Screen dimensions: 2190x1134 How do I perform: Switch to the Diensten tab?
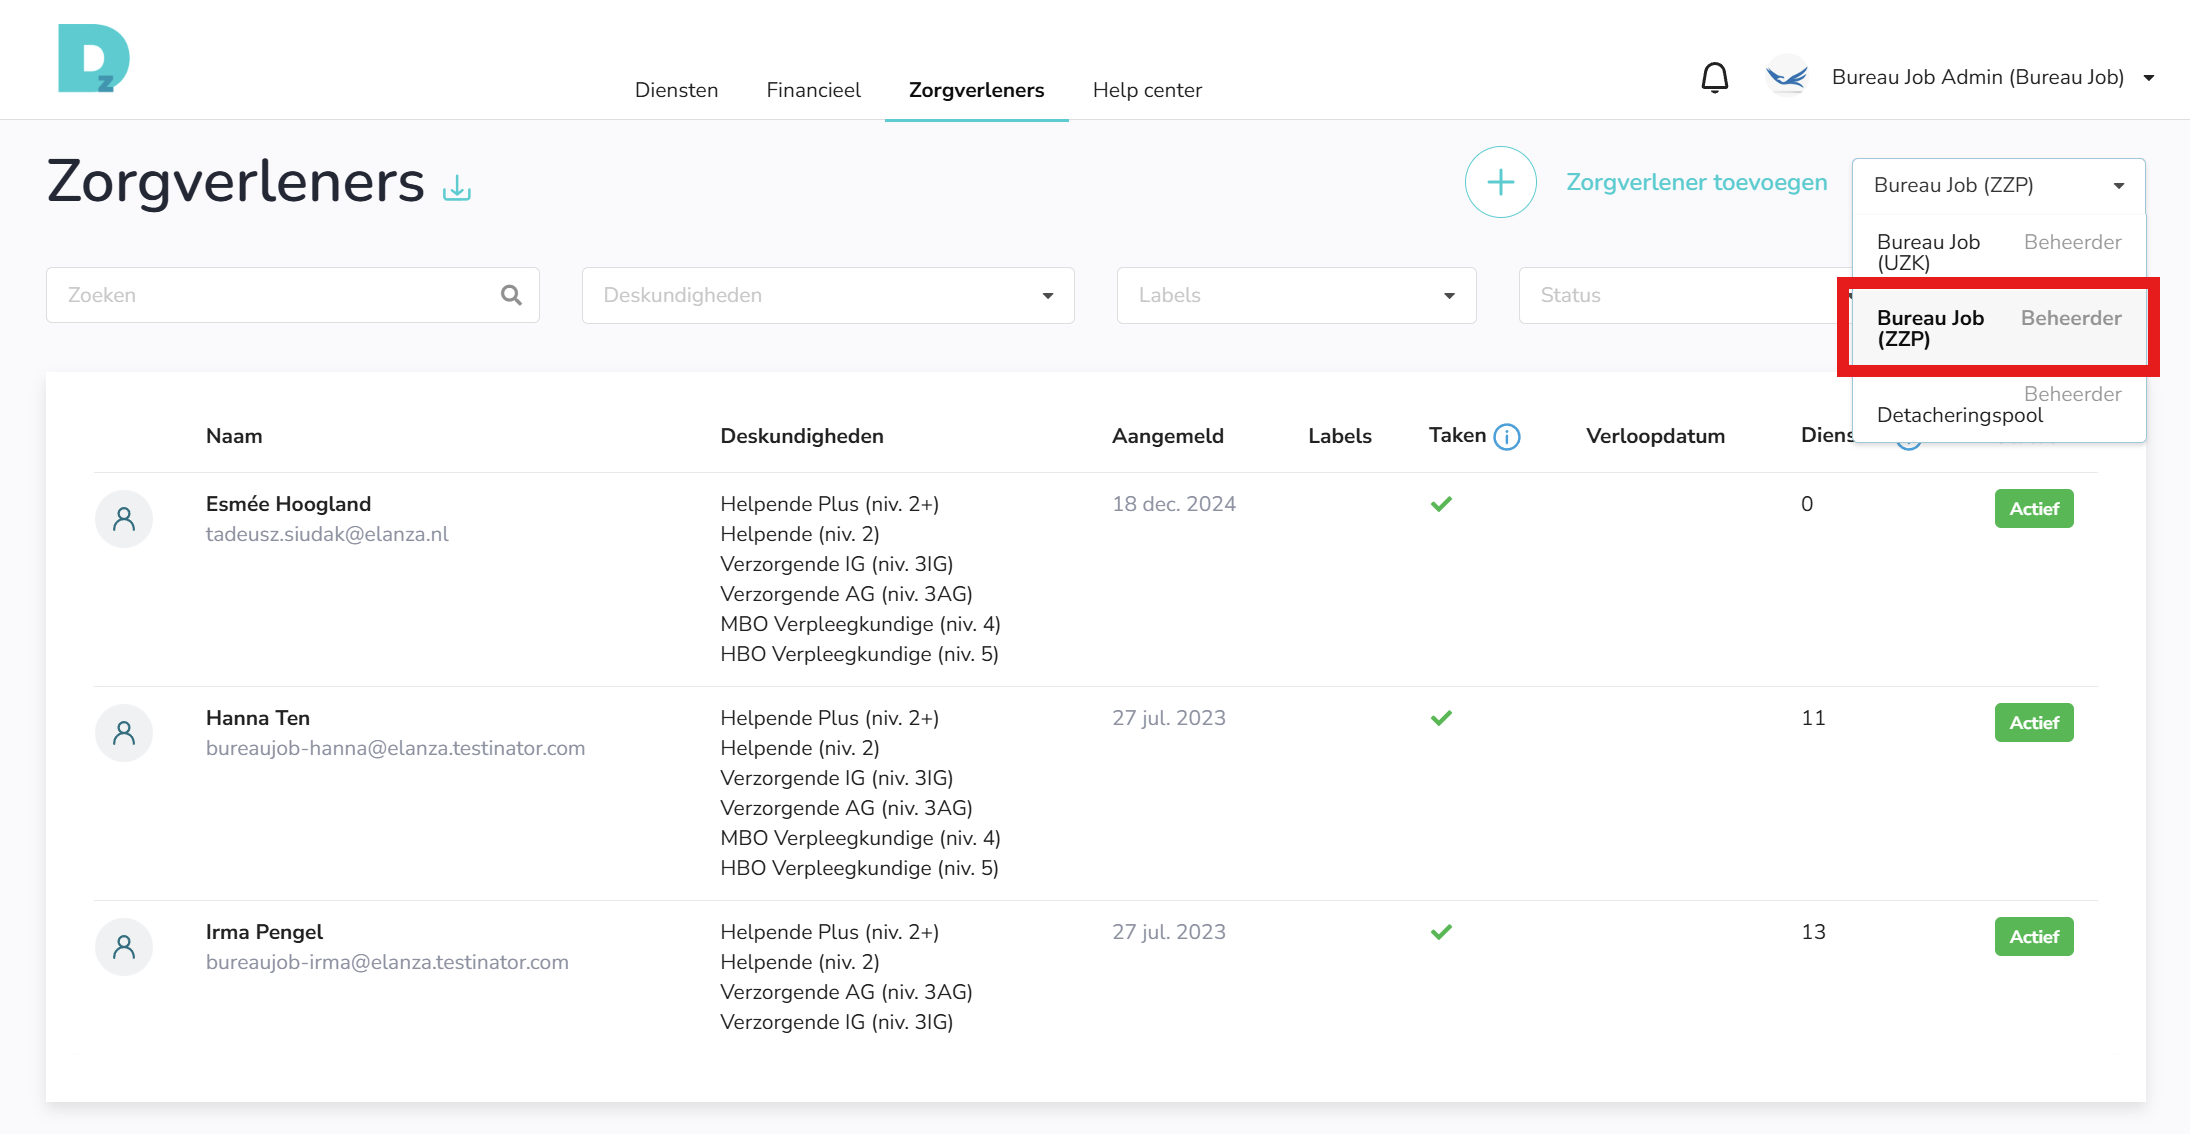pyautogui.click(x=676, y=90)
